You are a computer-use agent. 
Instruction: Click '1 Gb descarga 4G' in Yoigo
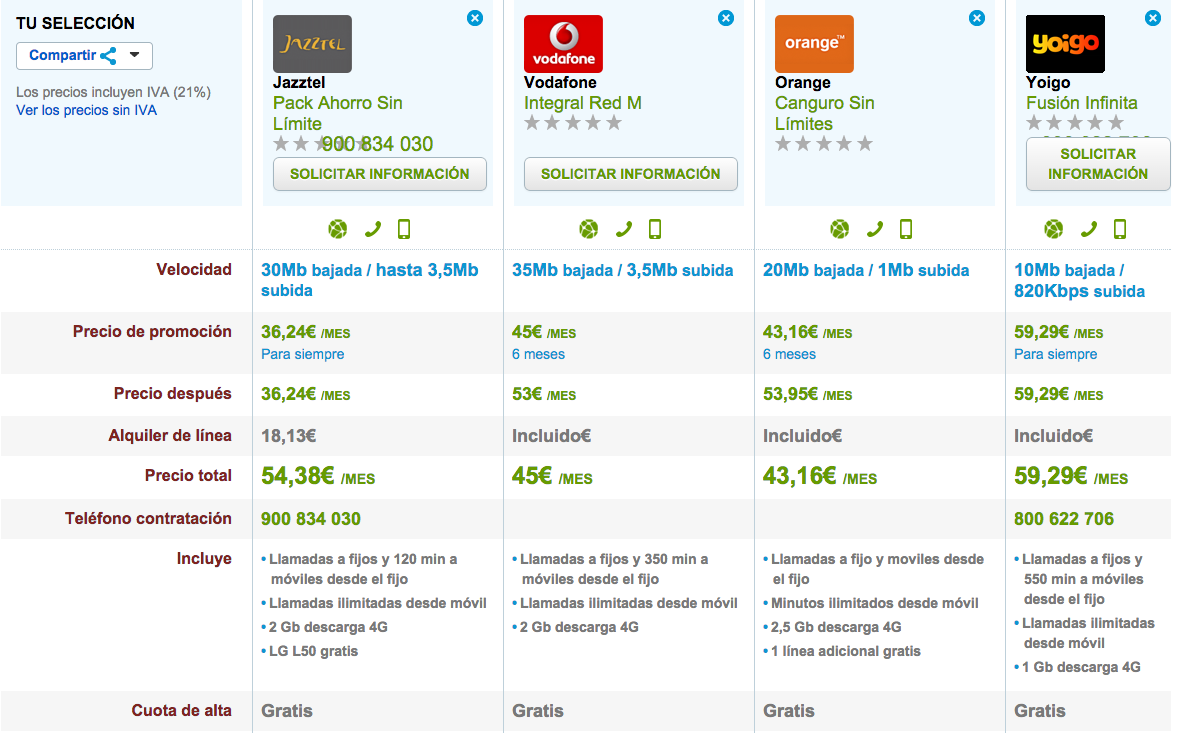(1081, 667)
